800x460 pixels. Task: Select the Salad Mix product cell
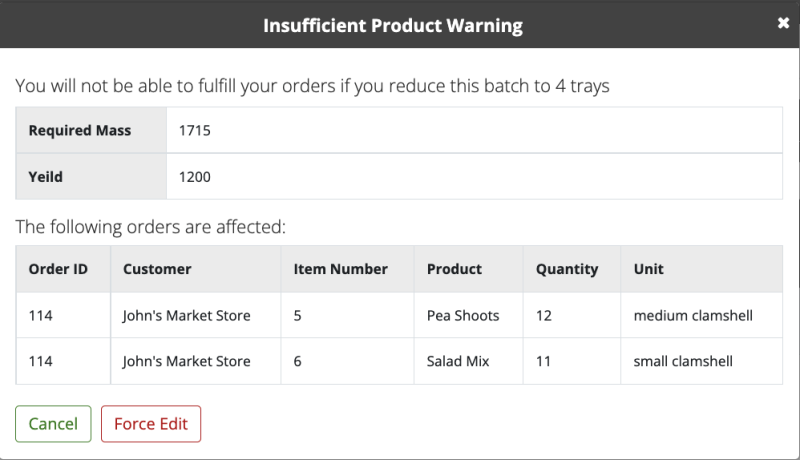click(x=457, y=361)
